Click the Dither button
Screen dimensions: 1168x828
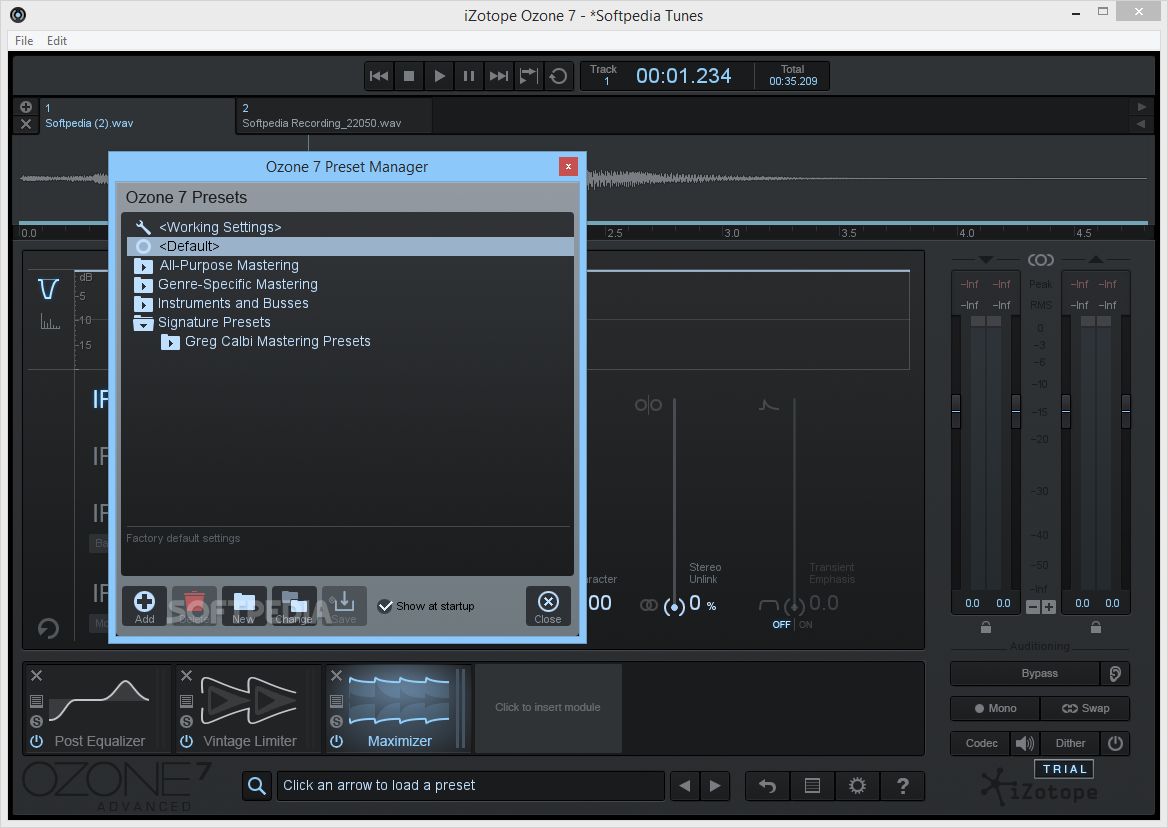1070,743
